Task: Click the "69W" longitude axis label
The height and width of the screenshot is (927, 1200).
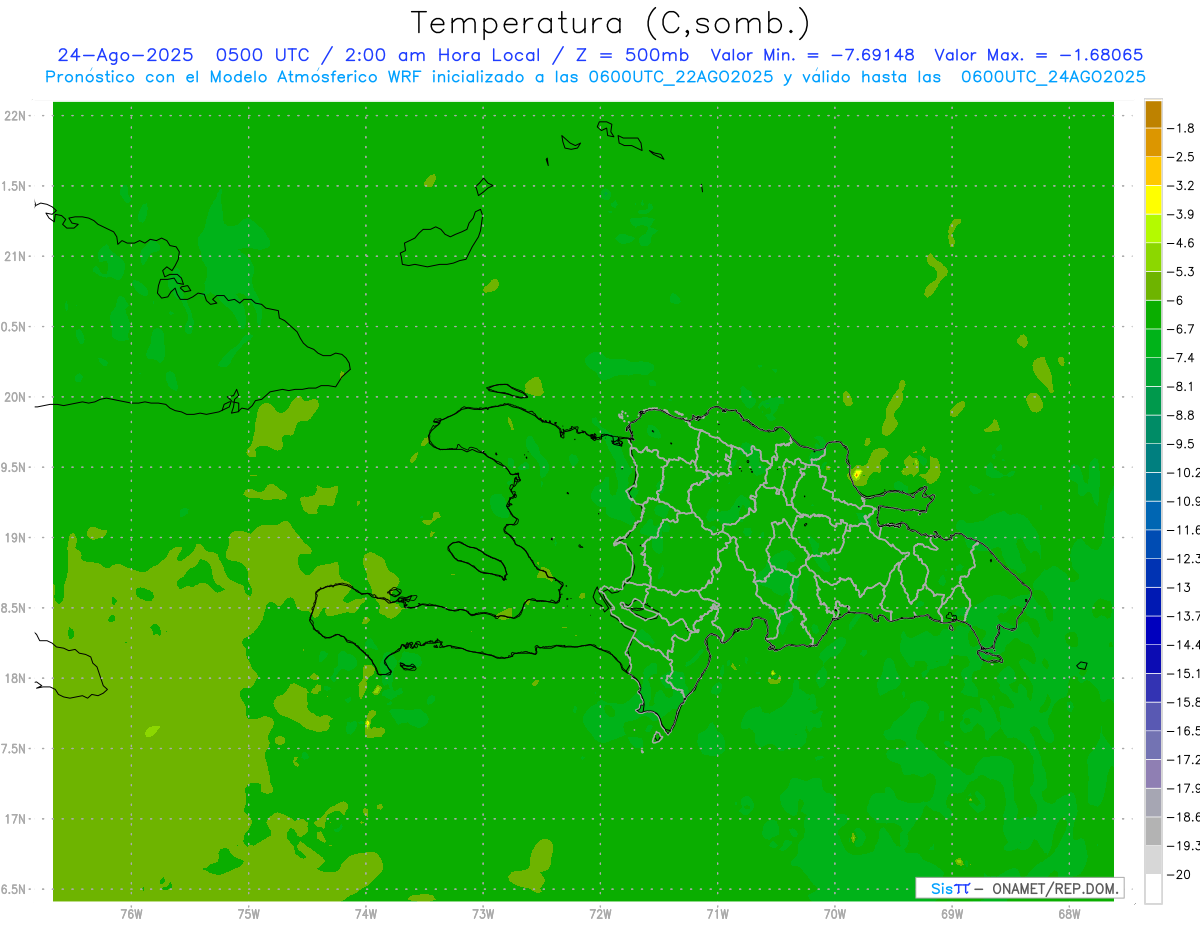Action: click(x=951, y=914)
